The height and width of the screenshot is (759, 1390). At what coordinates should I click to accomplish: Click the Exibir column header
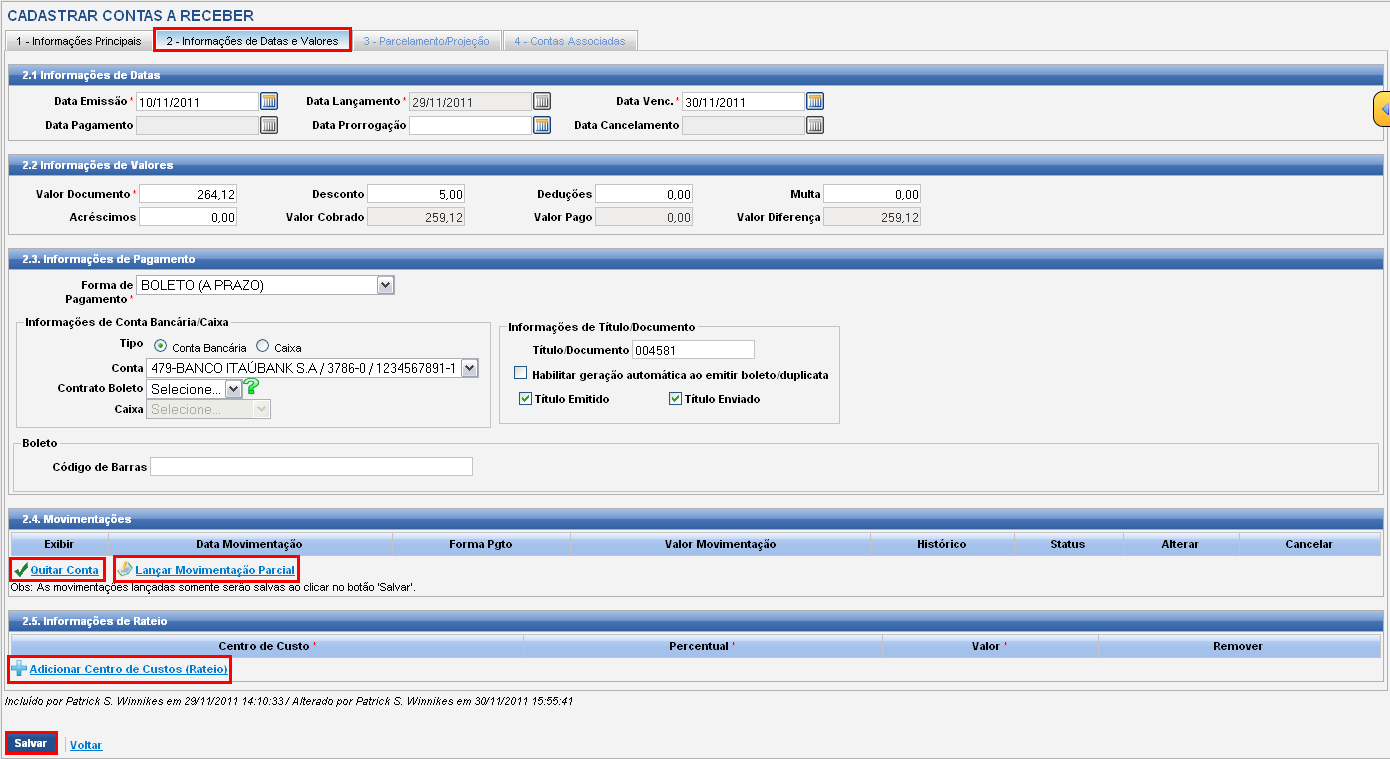59,544
